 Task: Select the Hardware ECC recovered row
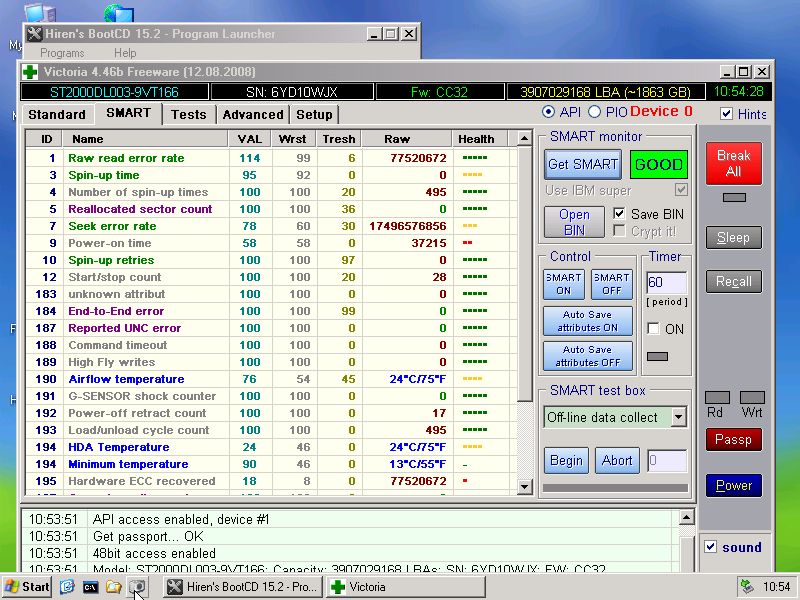271,481
